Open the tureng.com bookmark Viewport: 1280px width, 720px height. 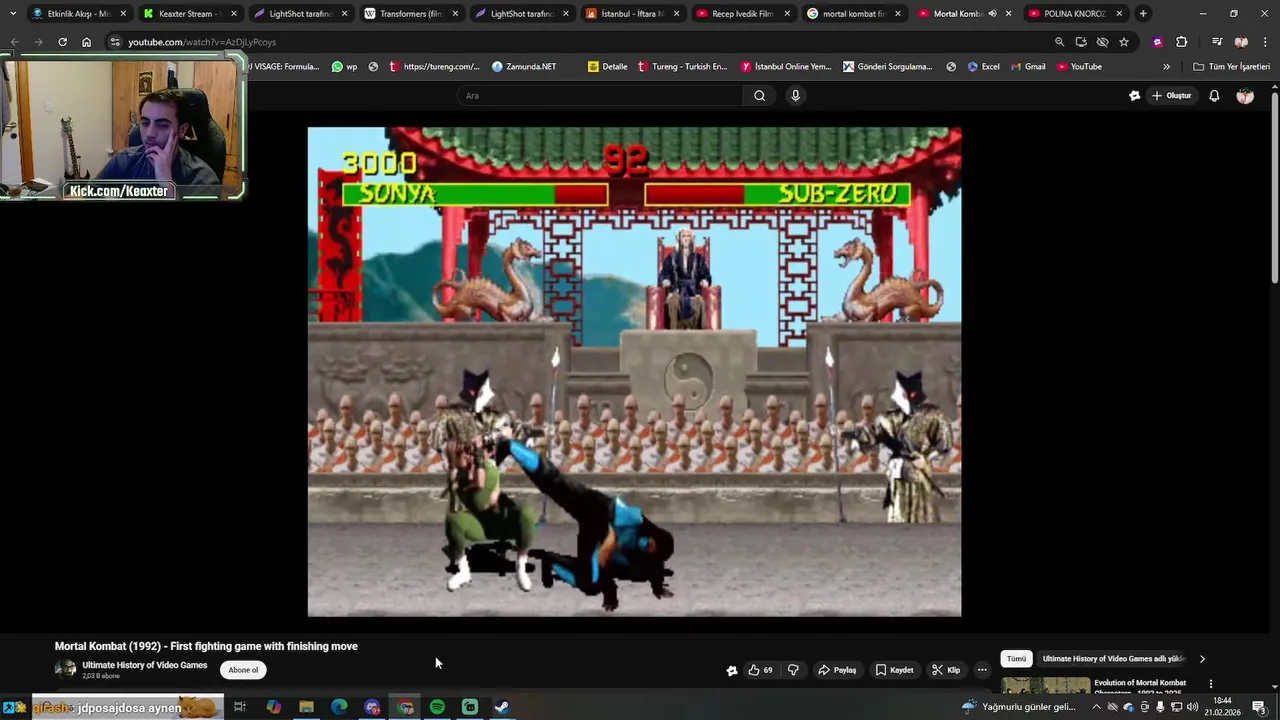[434, 67]
